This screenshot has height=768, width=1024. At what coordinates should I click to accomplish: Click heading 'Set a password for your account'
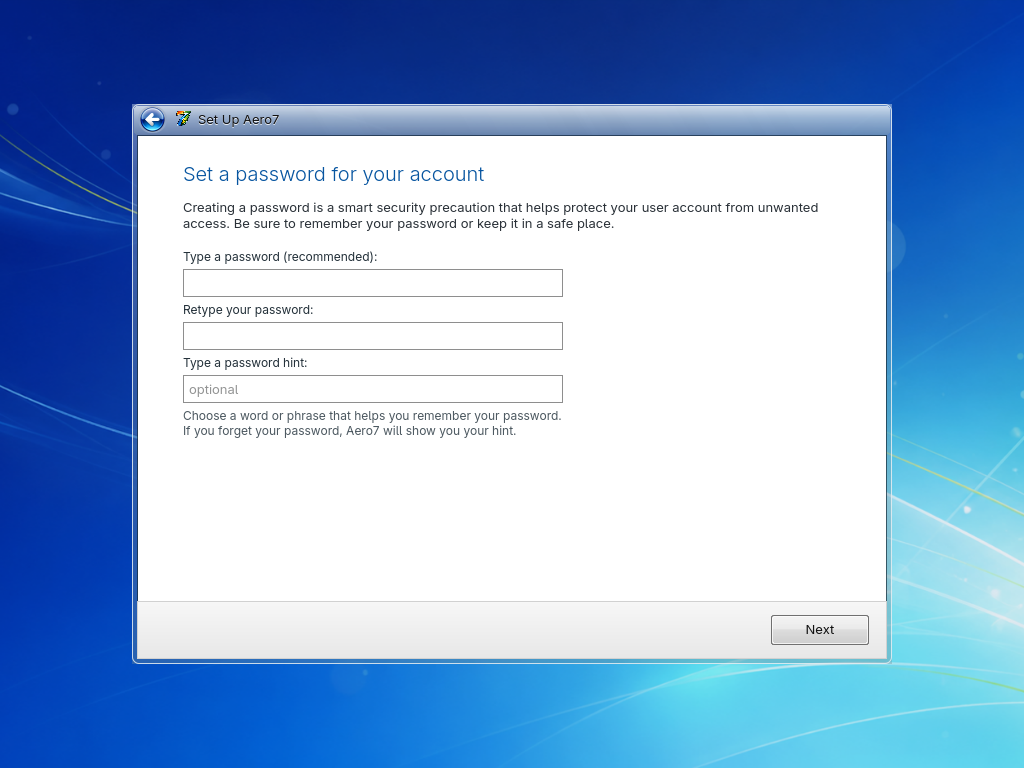[x=333, y=174]
